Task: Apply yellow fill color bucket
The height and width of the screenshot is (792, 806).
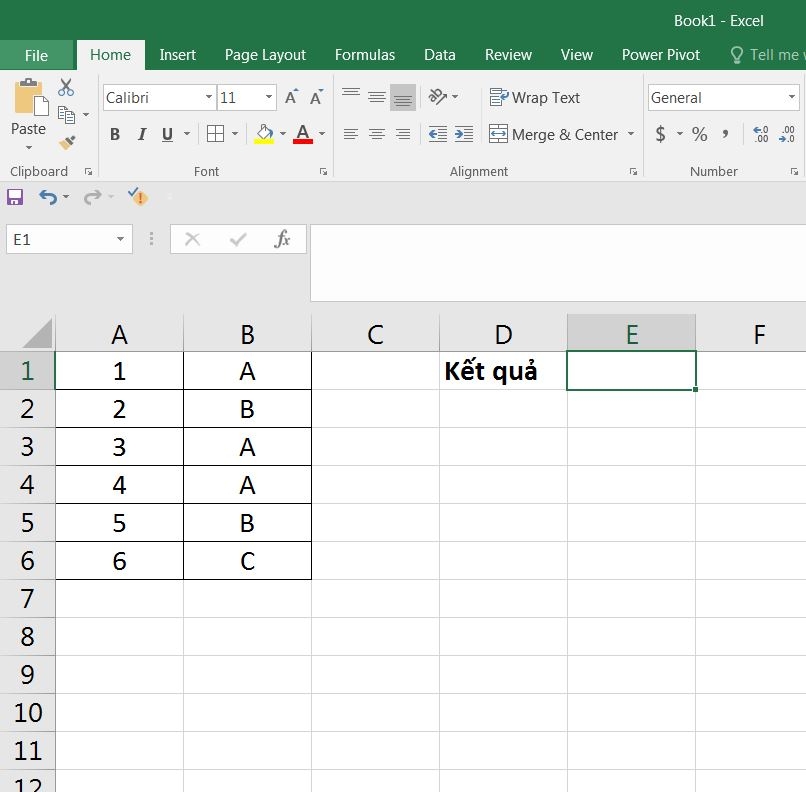Action: [x=264, y=134]
